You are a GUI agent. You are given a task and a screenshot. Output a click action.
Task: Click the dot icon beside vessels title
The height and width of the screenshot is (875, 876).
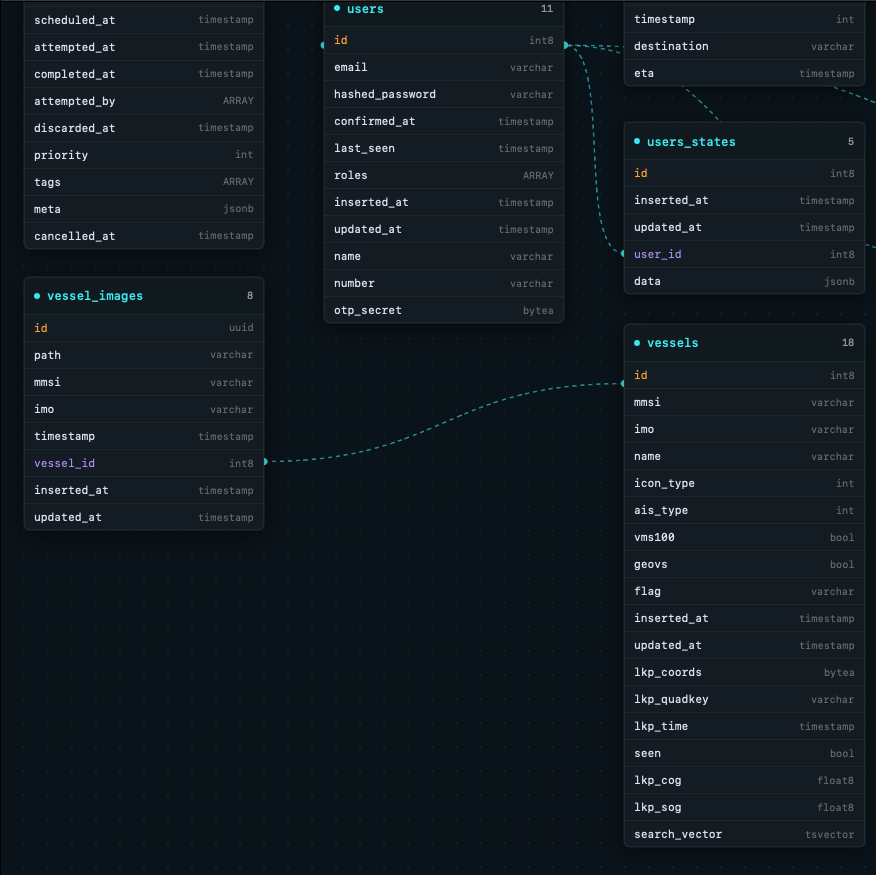point(637,343)
